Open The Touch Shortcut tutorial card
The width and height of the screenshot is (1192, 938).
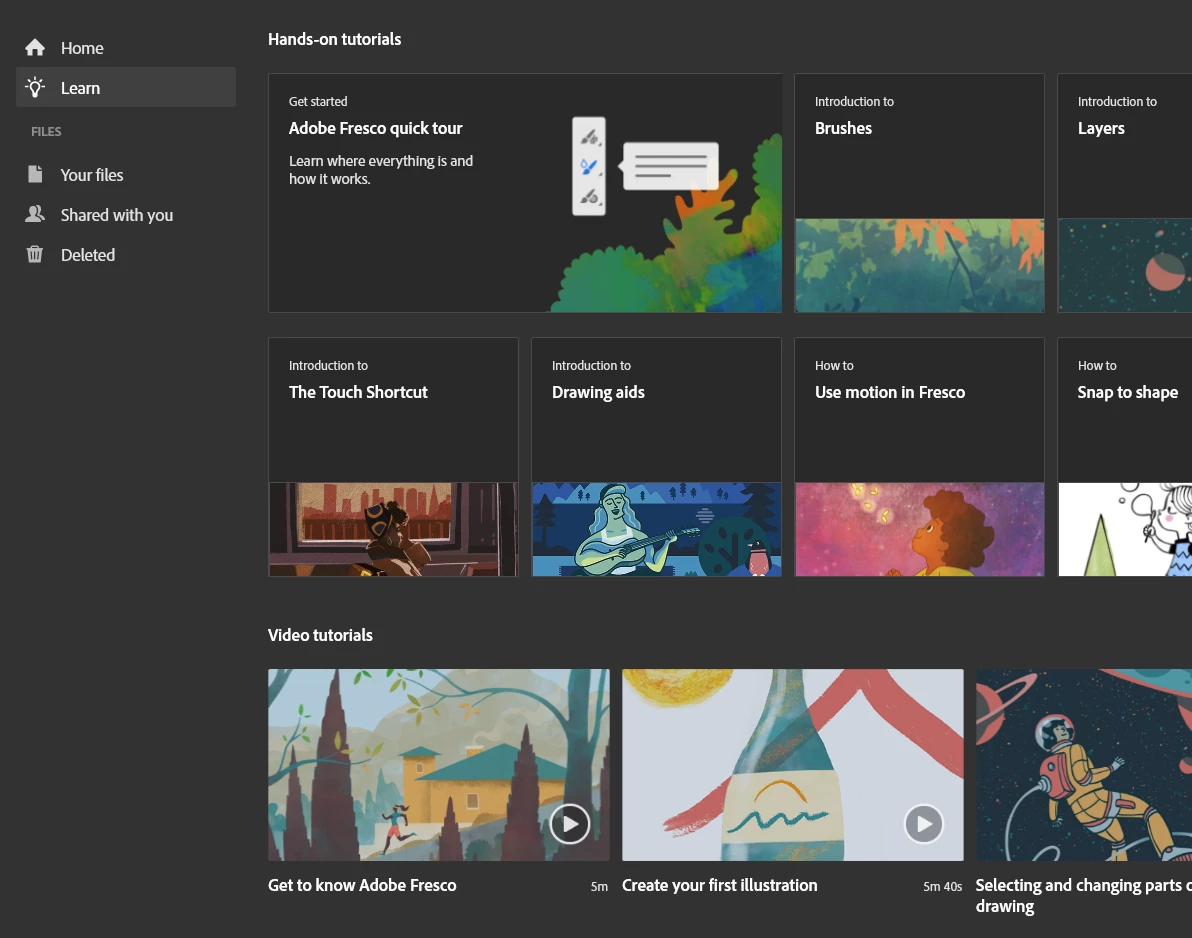click(x=393, y=457)
